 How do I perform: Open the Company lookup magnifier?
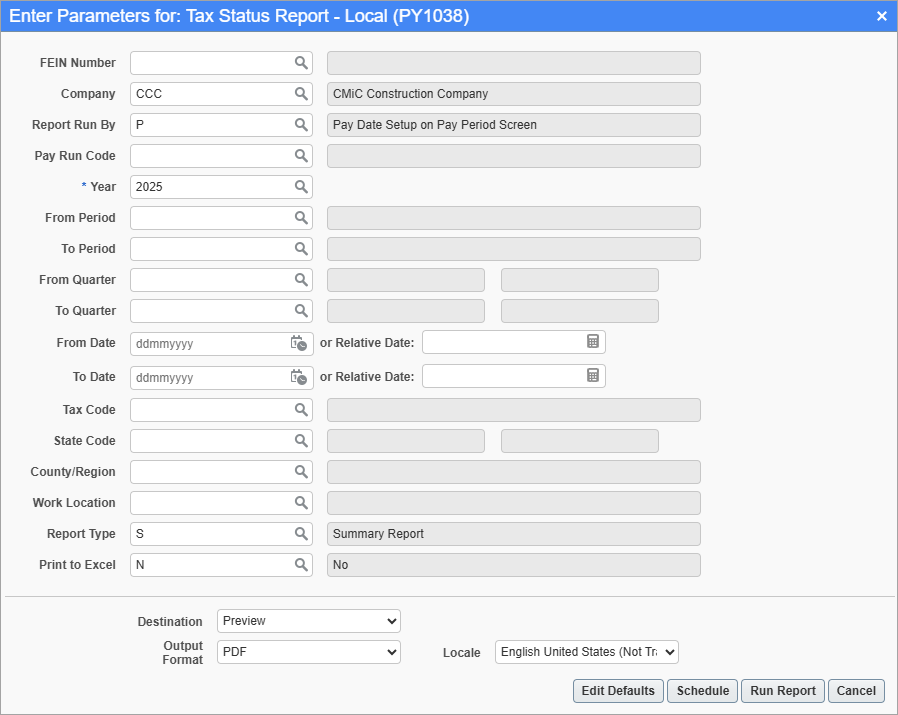click(x=300, y=93)
